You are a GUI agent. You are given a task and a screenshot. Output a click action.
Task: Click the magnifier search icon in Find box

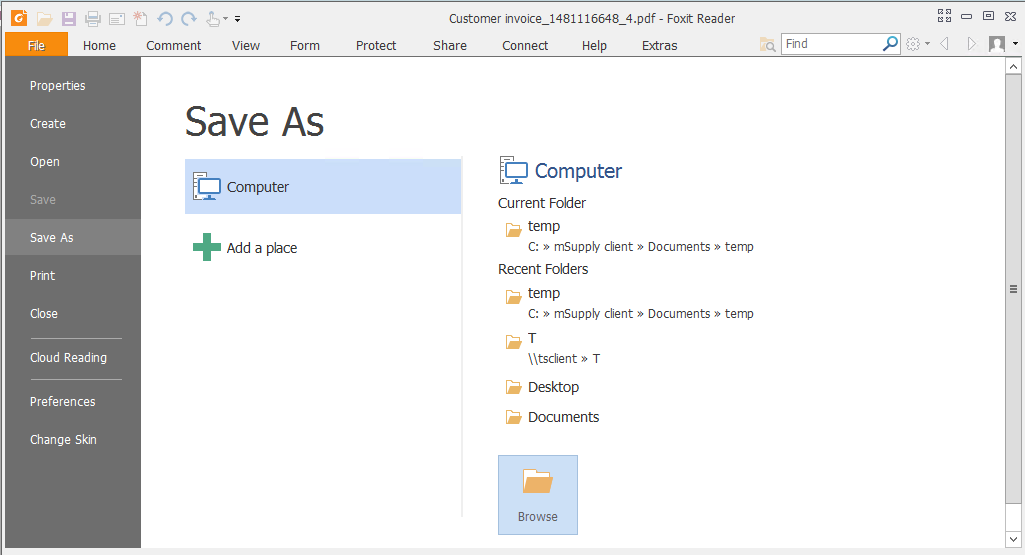890,44
